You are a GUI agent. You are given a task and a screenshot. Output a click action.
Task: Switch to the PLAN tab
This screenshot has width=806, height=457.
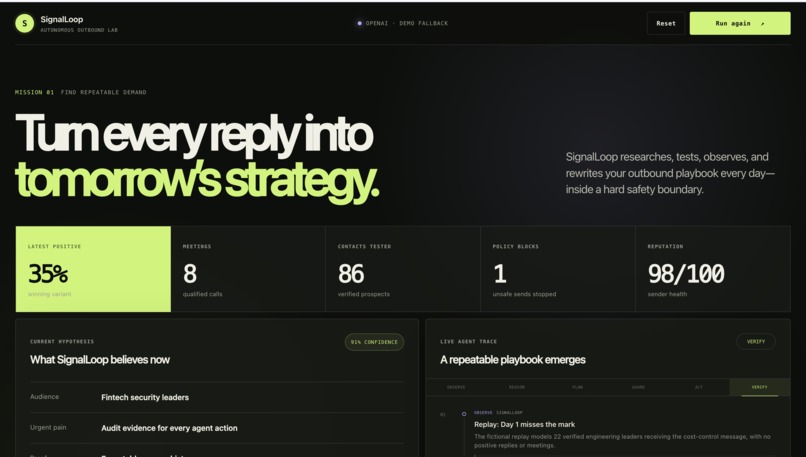pyautogui.click(x=577, y=387)
